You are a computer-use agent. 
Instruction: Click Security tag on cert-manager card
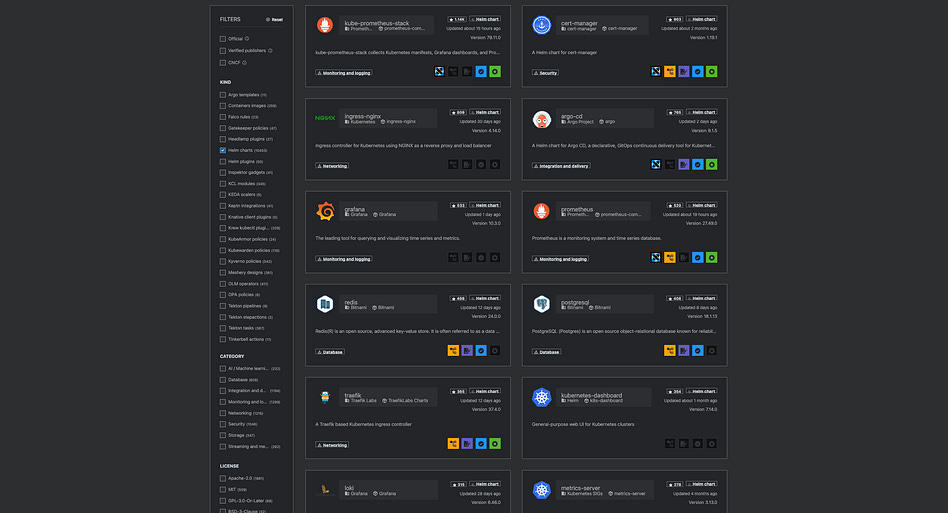tap(545, 73)
